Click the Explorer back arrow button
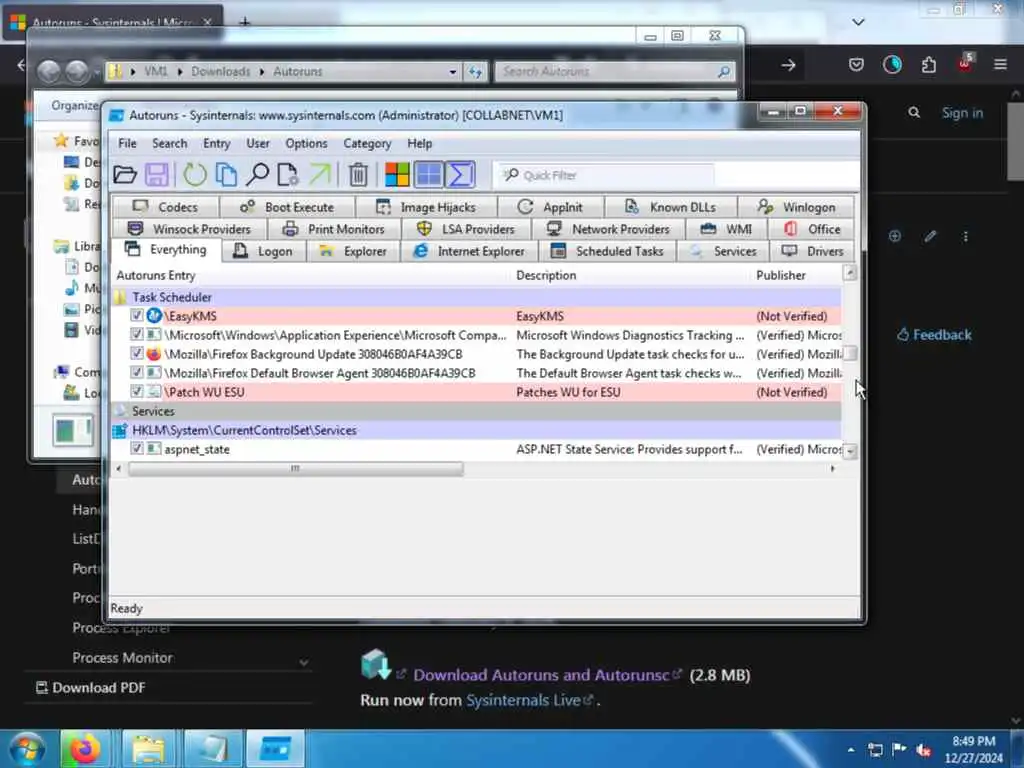This screenshot has width=1024, height=768. pos(48,71)
